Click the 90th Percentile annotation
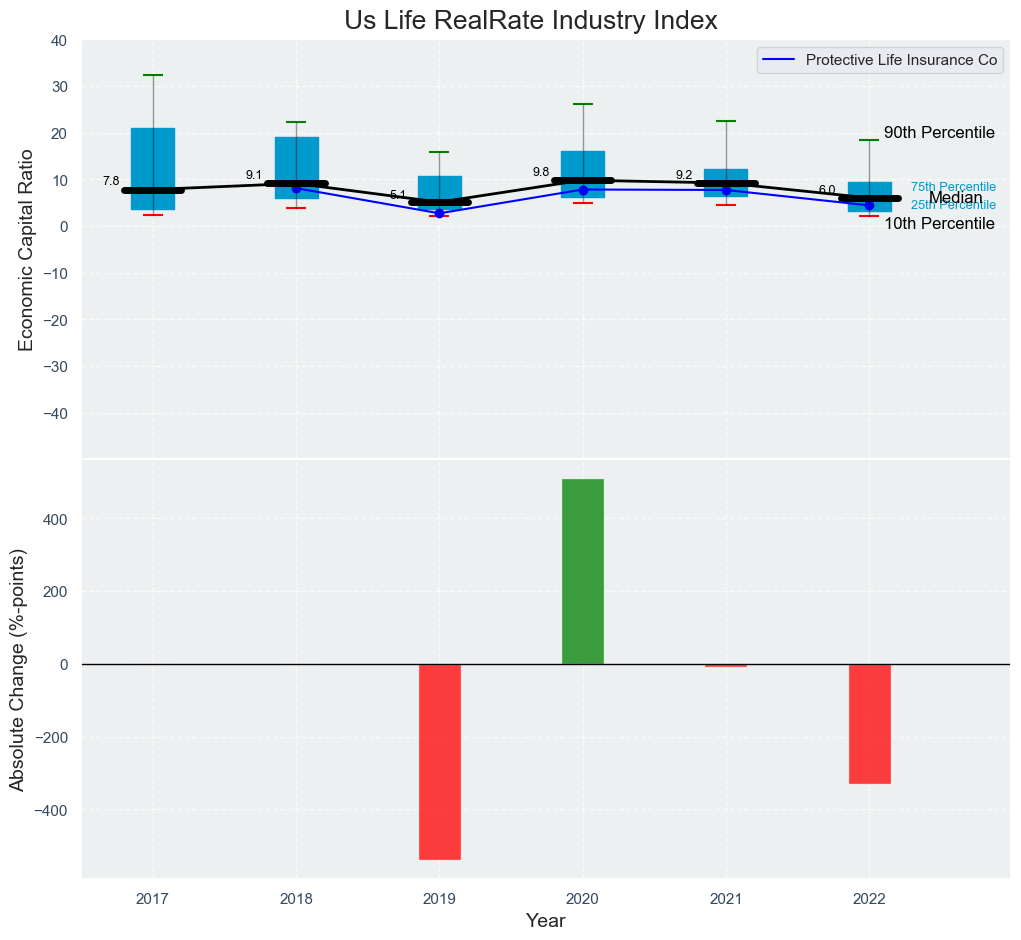Screen dimensions: 1021x940 coord(939,133)
